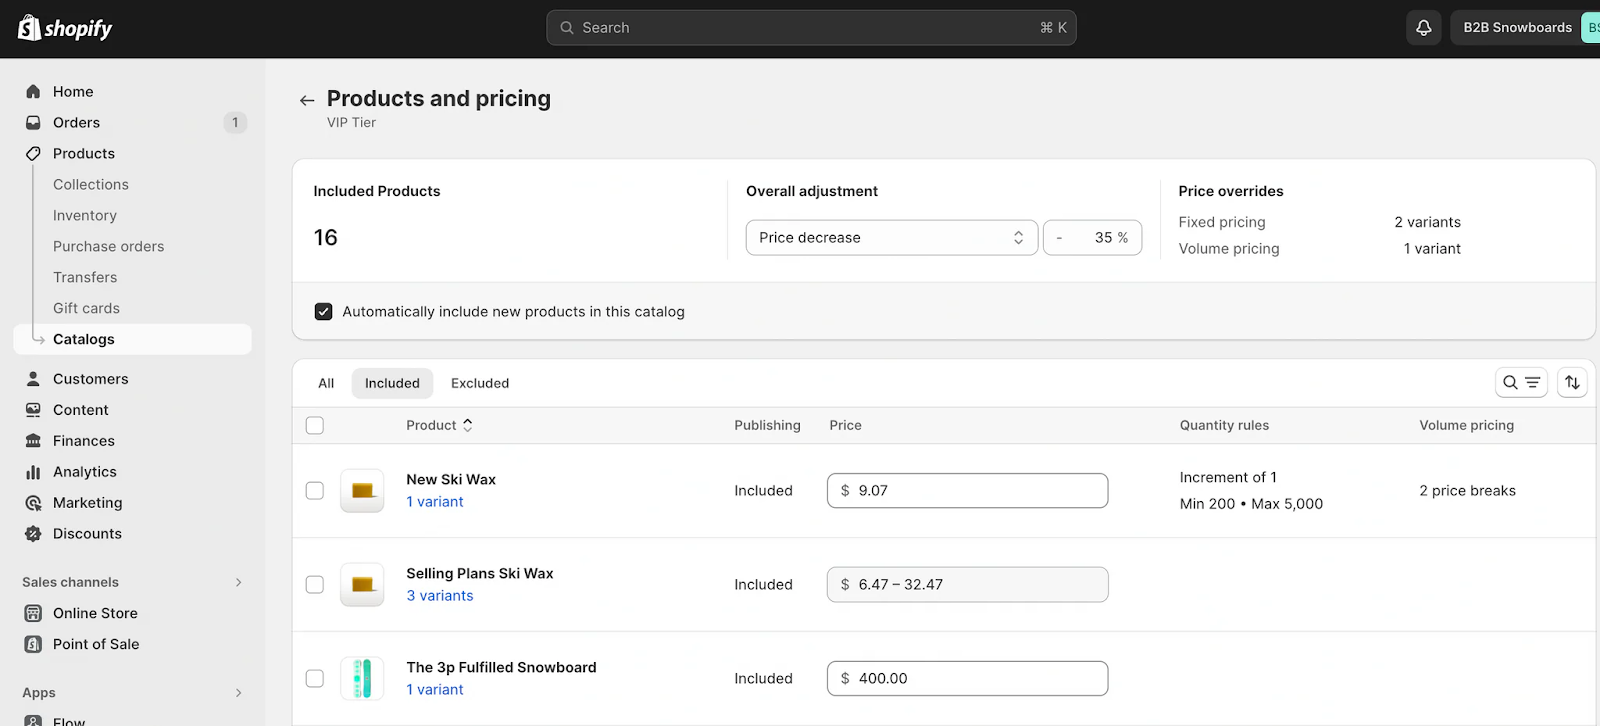
Task: Click the Discounts badge icon
Action: click(33, 534)
